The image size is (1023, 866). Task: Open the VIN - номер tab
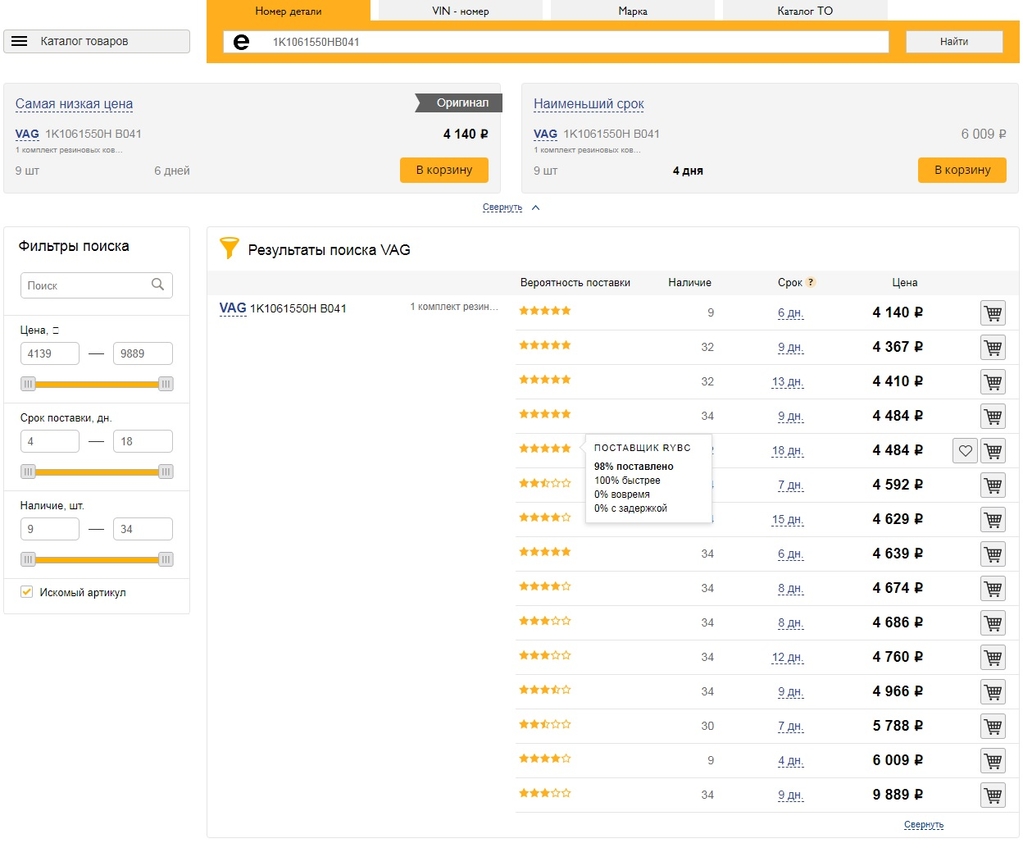point(460,10)
